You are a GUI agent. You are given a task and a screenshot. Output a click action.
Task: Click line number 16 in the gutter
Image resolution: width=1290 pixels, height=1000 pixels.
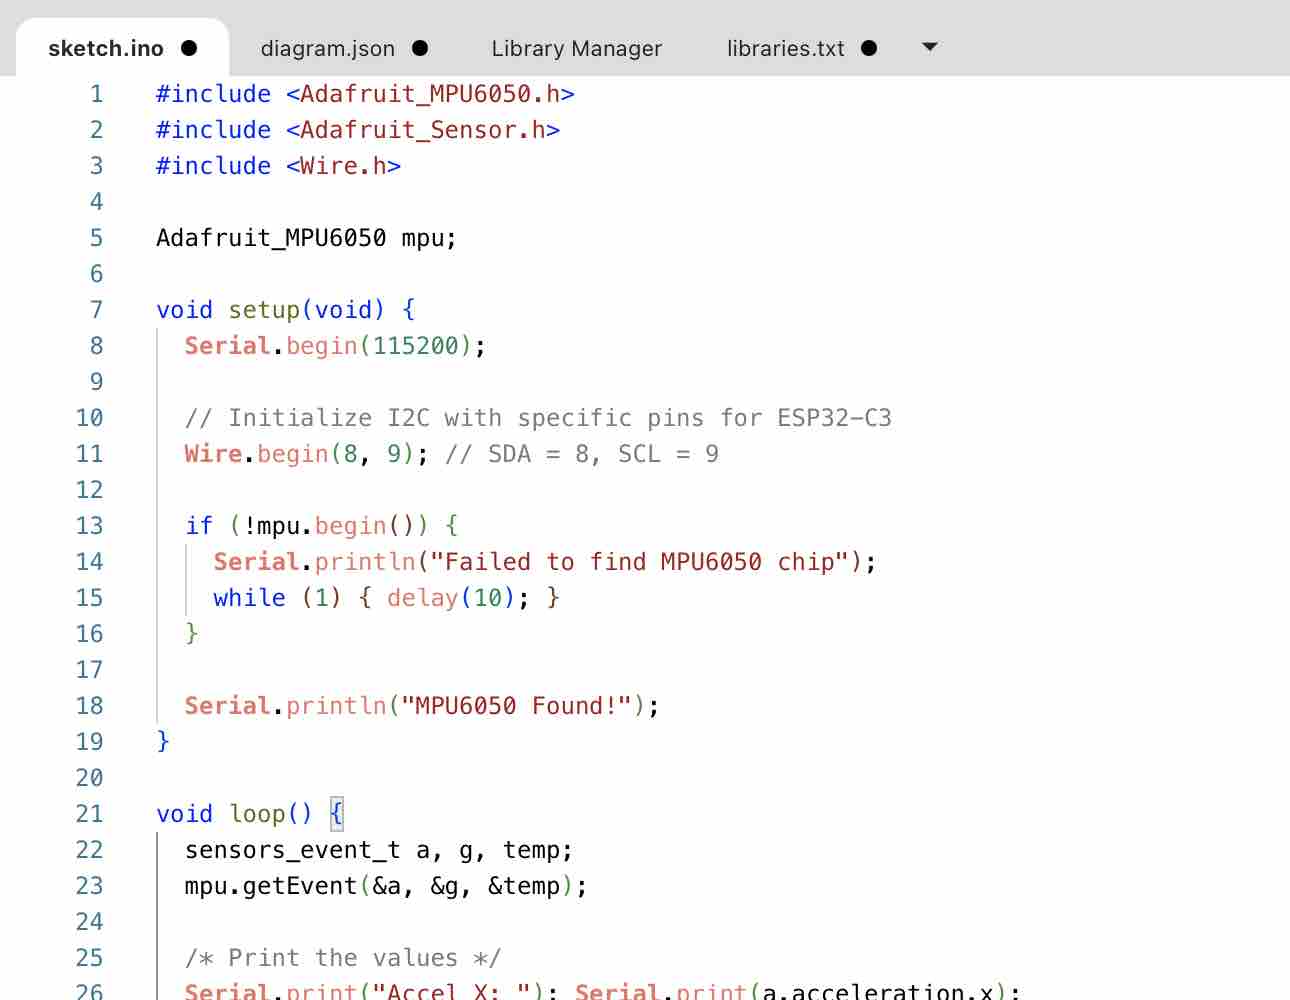(x=89, y=634)
